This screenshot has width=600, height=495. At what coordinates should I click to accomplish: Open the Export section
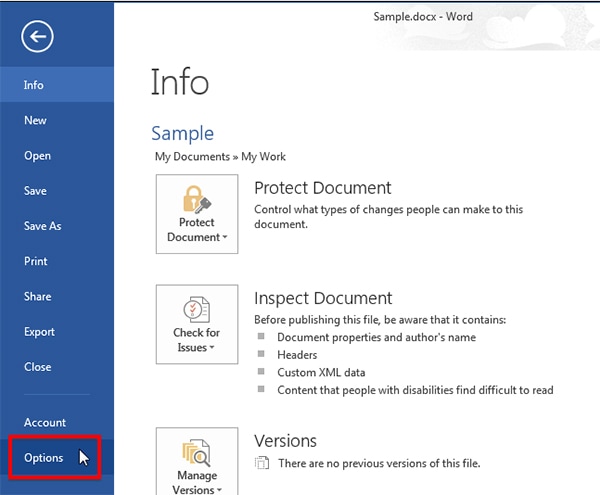[57, 332]
